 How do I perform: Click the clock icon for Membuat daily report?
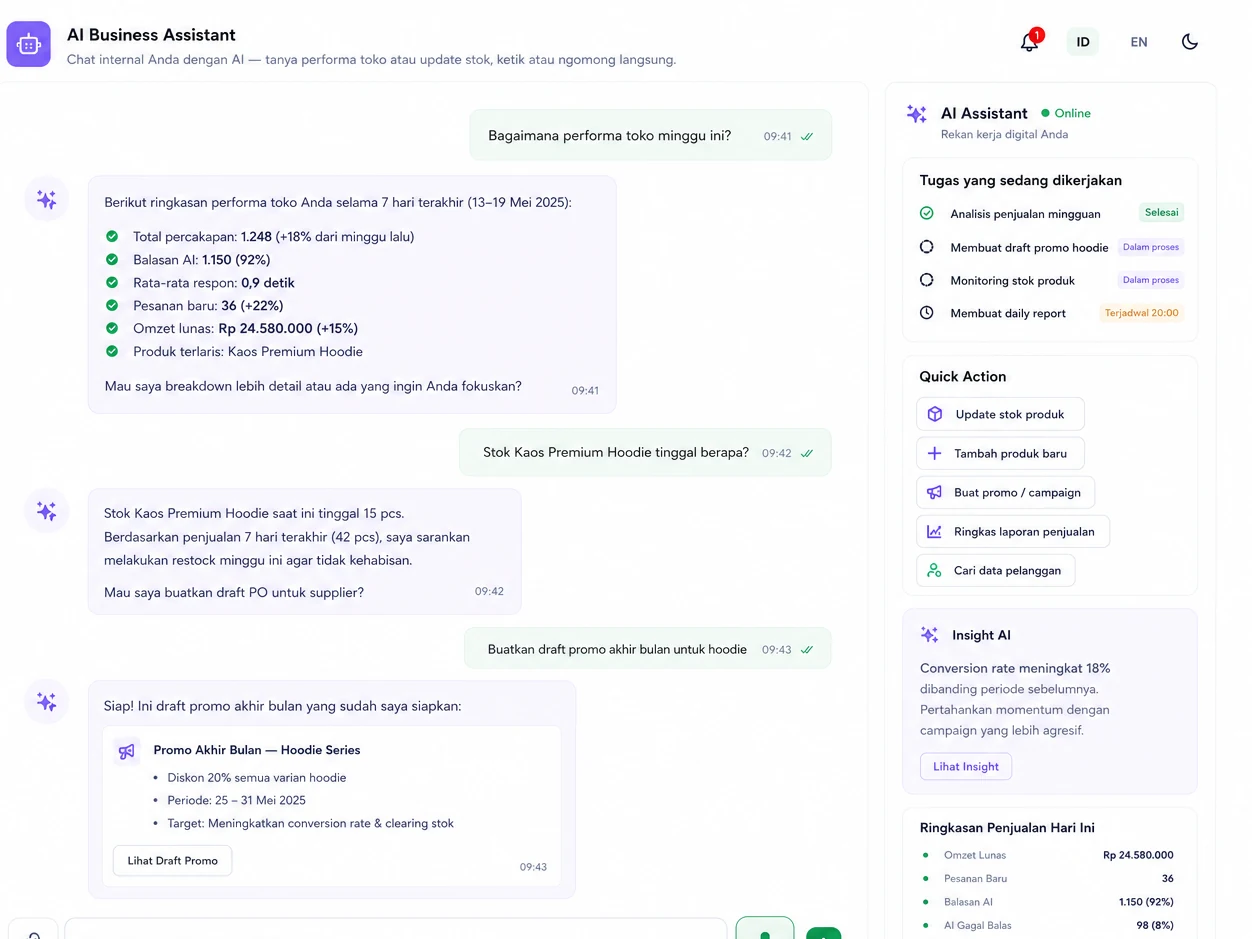(926, 313)
